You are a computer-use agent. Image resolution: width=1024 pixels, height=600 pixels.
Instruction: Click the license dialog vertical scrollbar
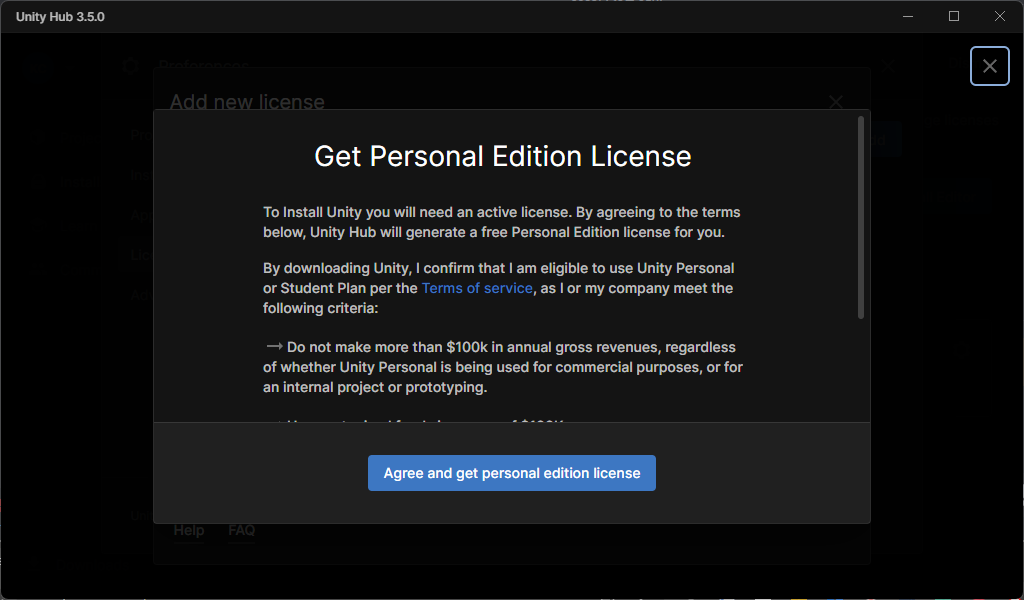click(861, 217)
